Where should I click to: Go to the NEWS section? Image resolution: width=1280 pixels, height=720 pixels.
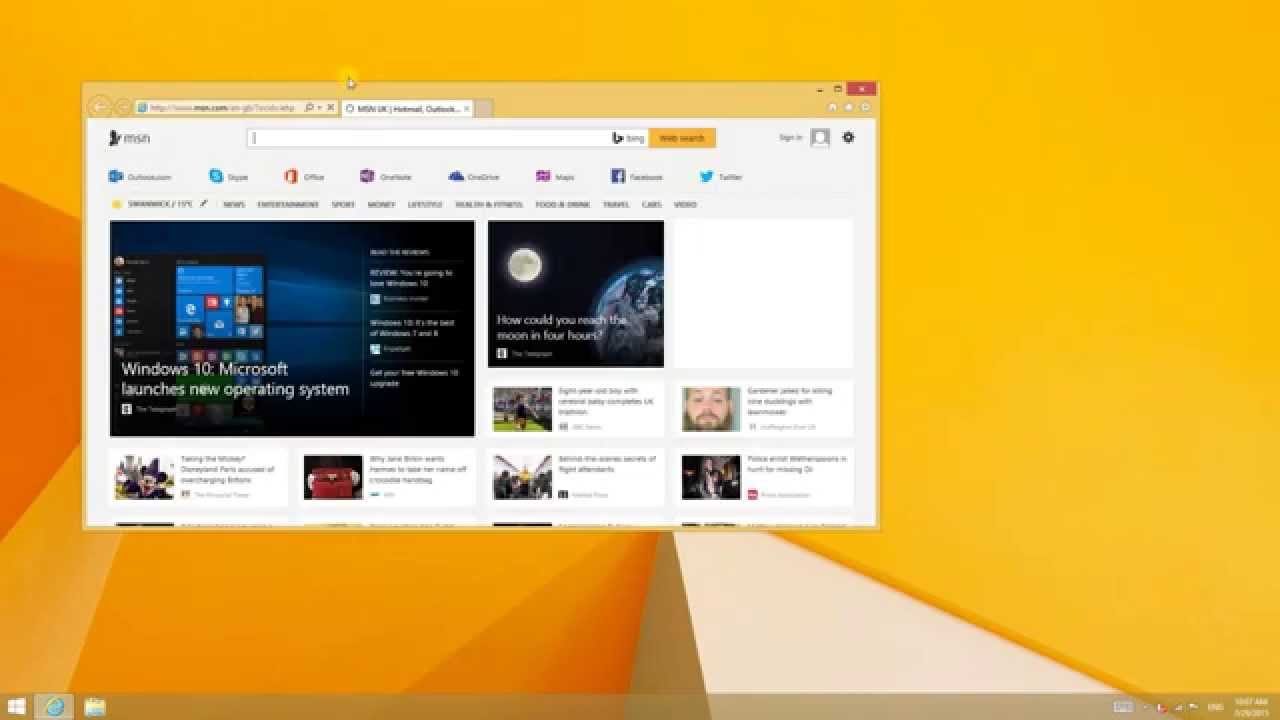(234, 204)
